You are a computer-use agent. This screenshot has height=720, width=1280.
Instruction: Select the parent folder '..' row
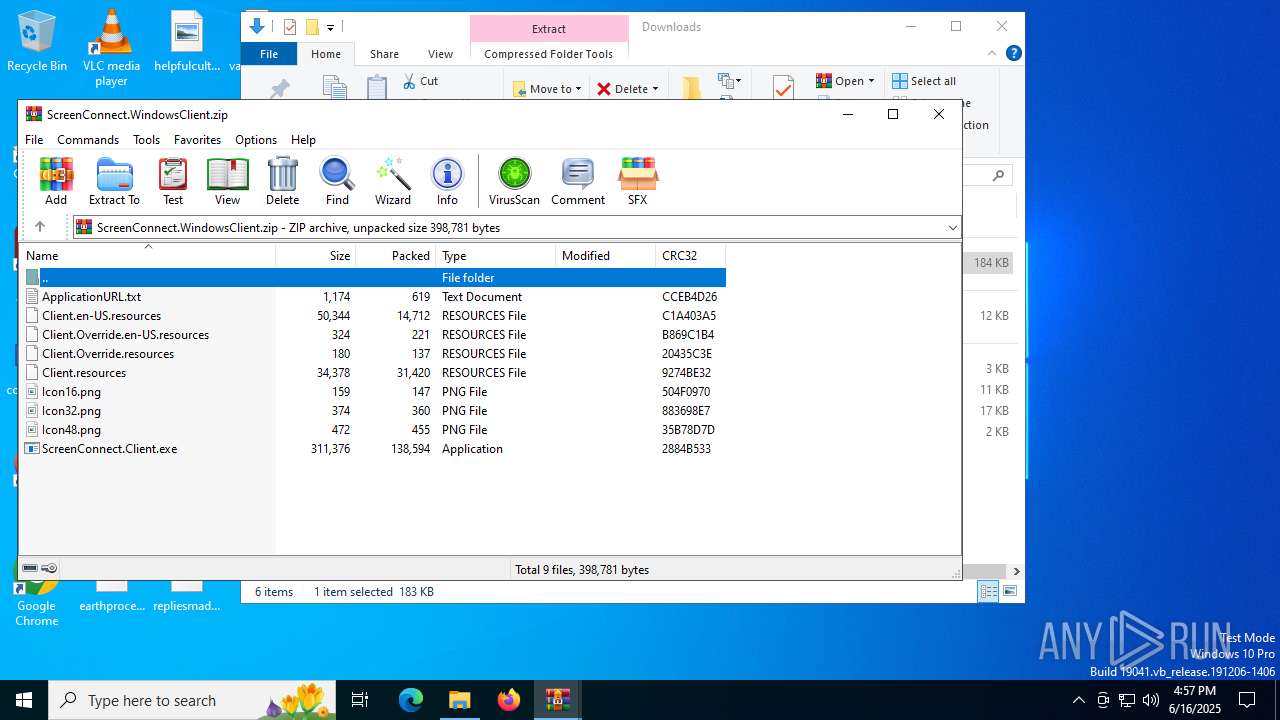point(373,277)
